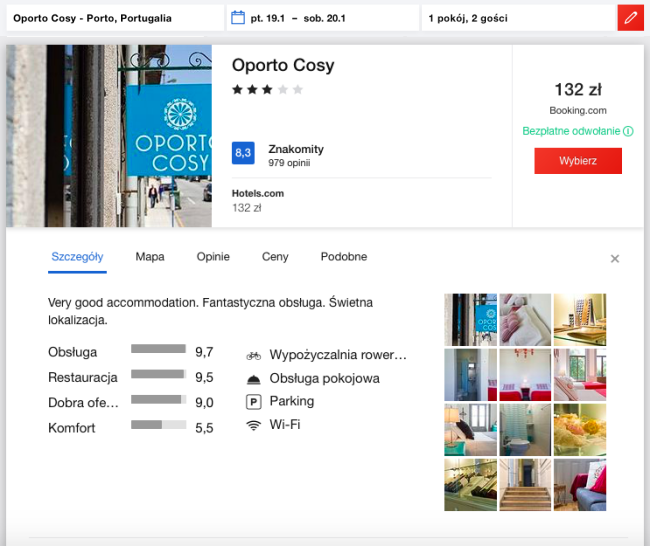Select the Ceny tab

click(x=275, y=257)
